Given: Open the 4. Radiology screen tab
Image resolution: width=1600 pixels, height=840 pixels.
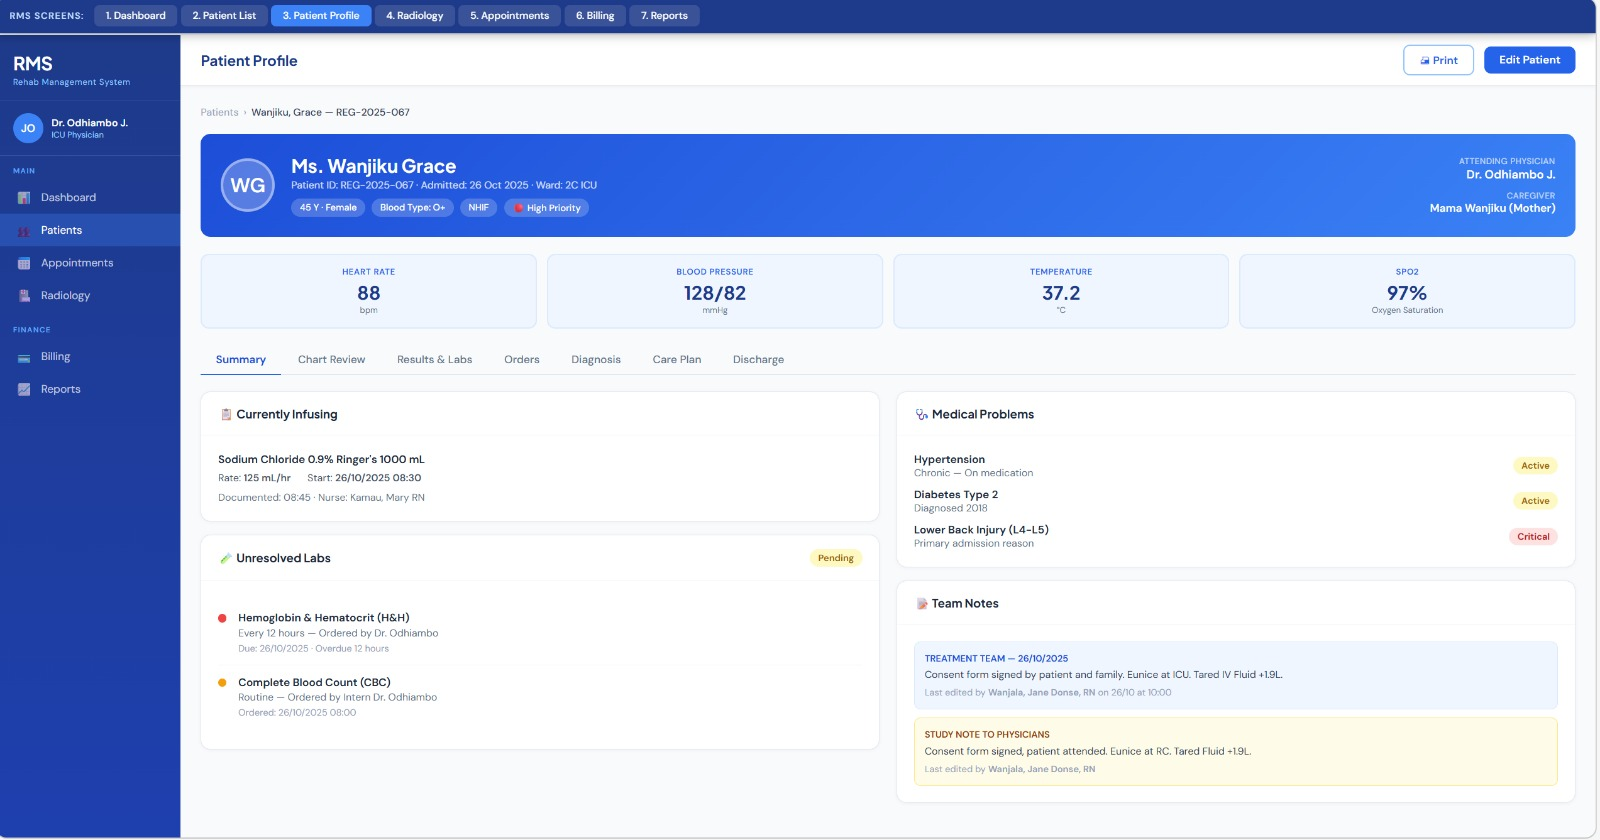Looking at the screenshot, I should [x=414, y=16].
